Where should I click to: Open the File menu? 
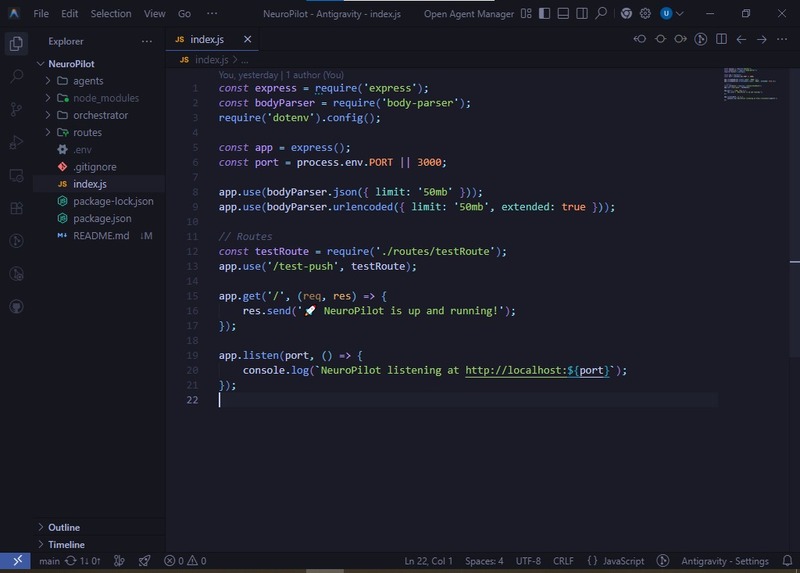coord(41,14)
